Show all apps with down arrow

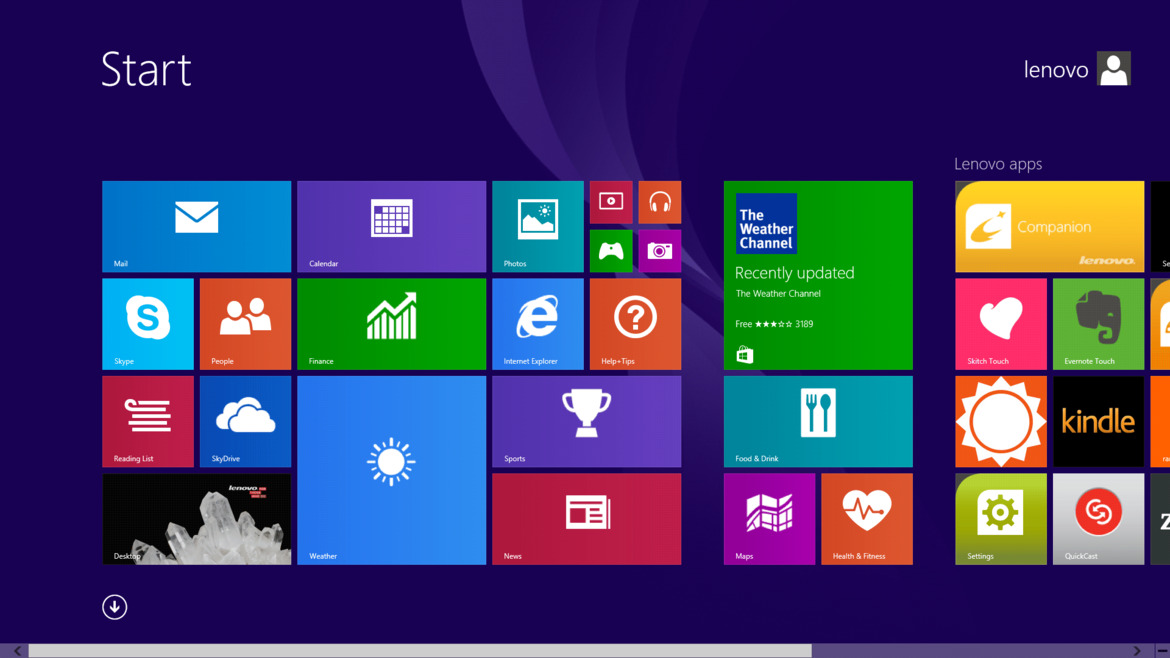tap(114, 607)
